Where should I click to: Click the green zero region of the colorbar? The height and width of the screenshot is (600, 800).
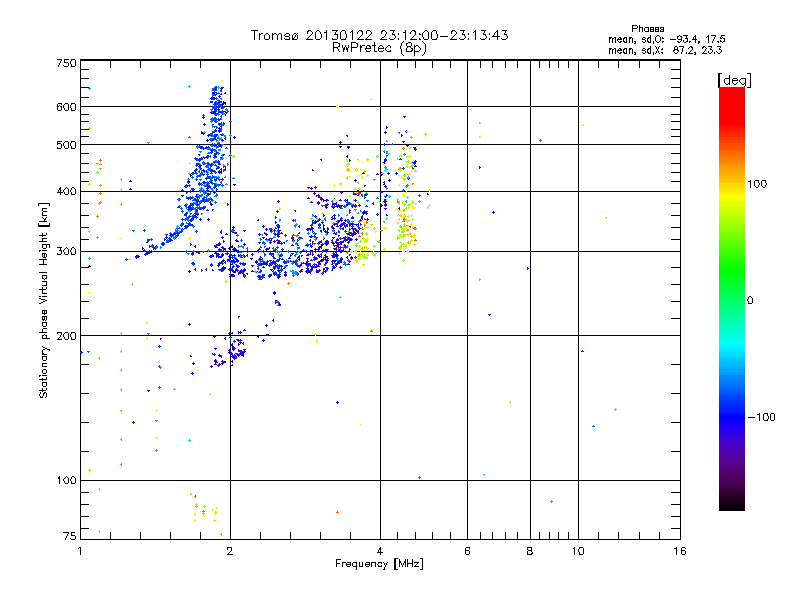point(732,300)
